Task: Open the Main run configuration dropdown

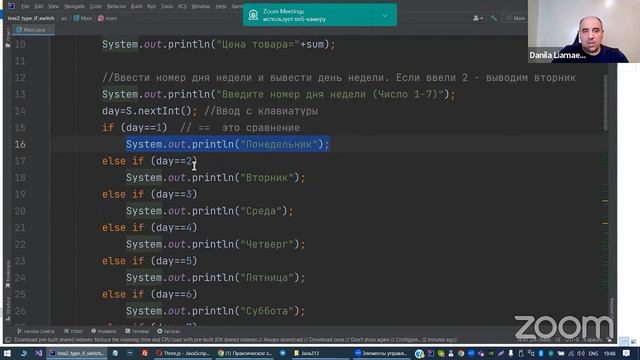Action: click(x=515, y=18)
